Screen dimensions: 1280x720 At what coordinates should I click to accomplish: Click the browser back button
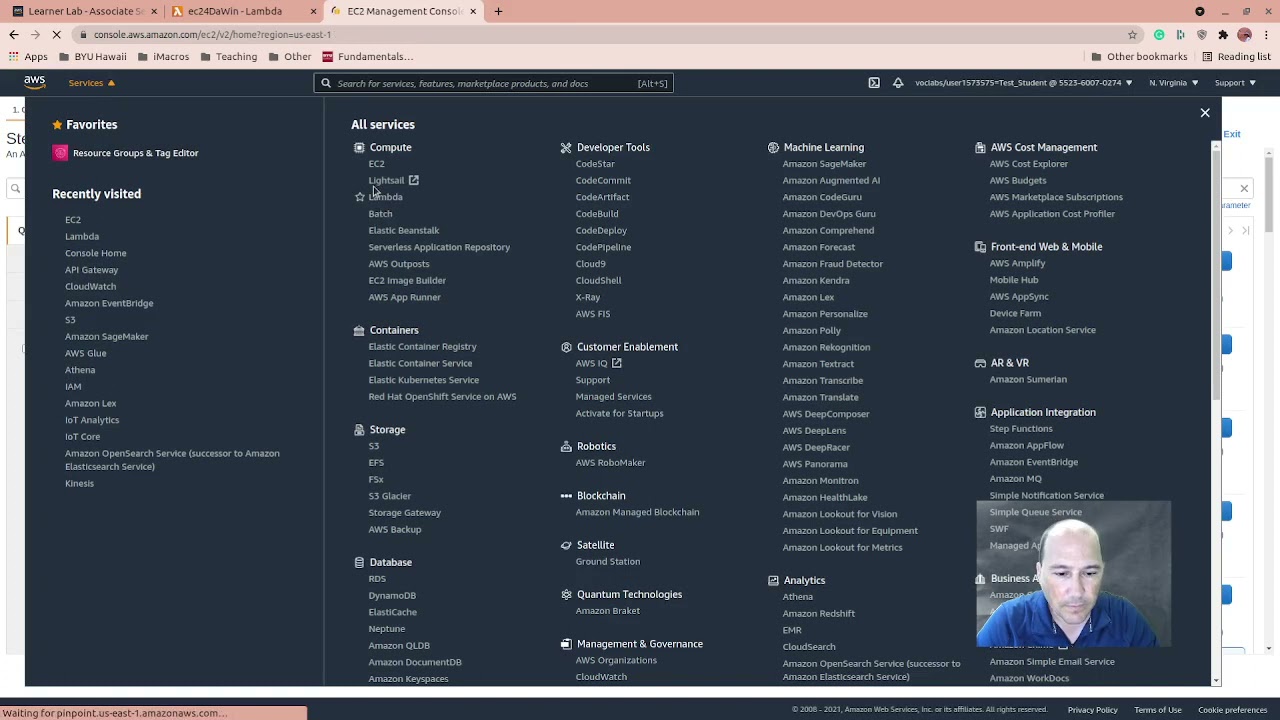[x=14, y=35]
